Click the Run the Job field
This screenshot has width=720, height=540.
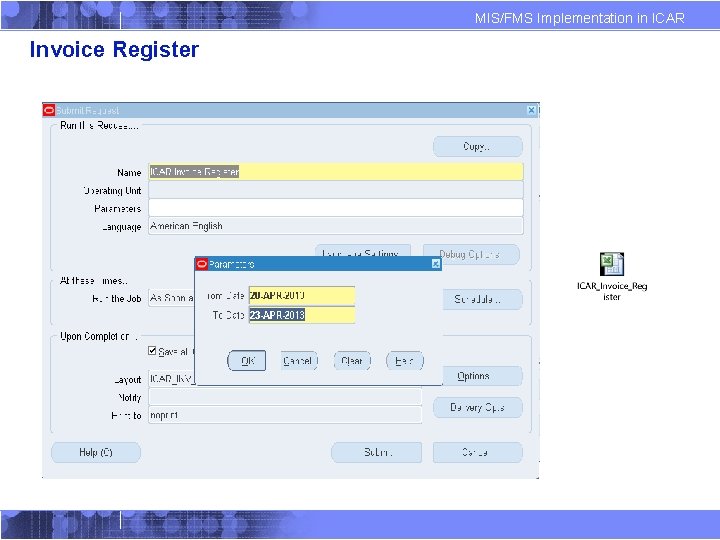pos(172,298)
